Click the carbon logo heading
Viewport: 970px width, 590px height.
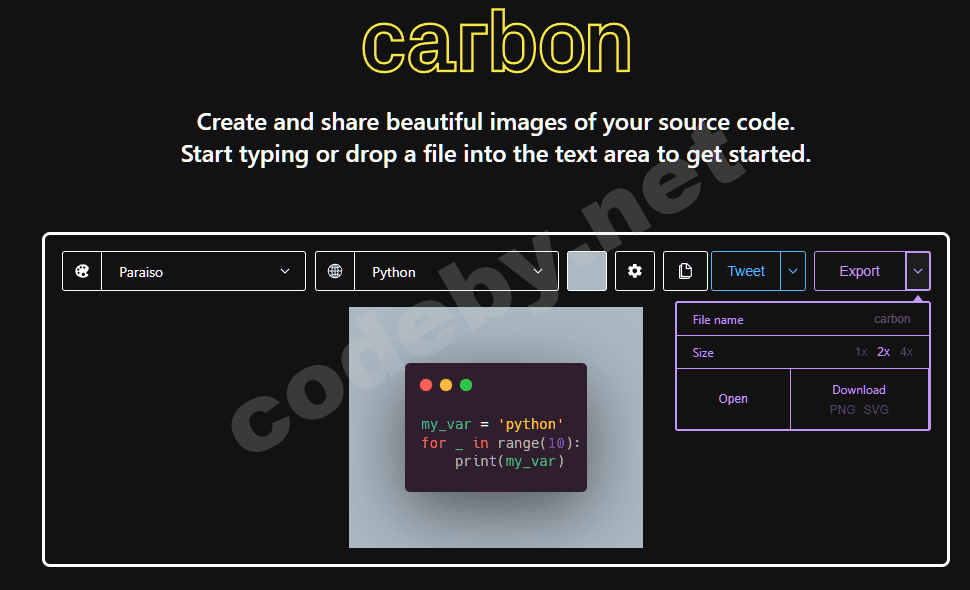click(x=496, y=41)
